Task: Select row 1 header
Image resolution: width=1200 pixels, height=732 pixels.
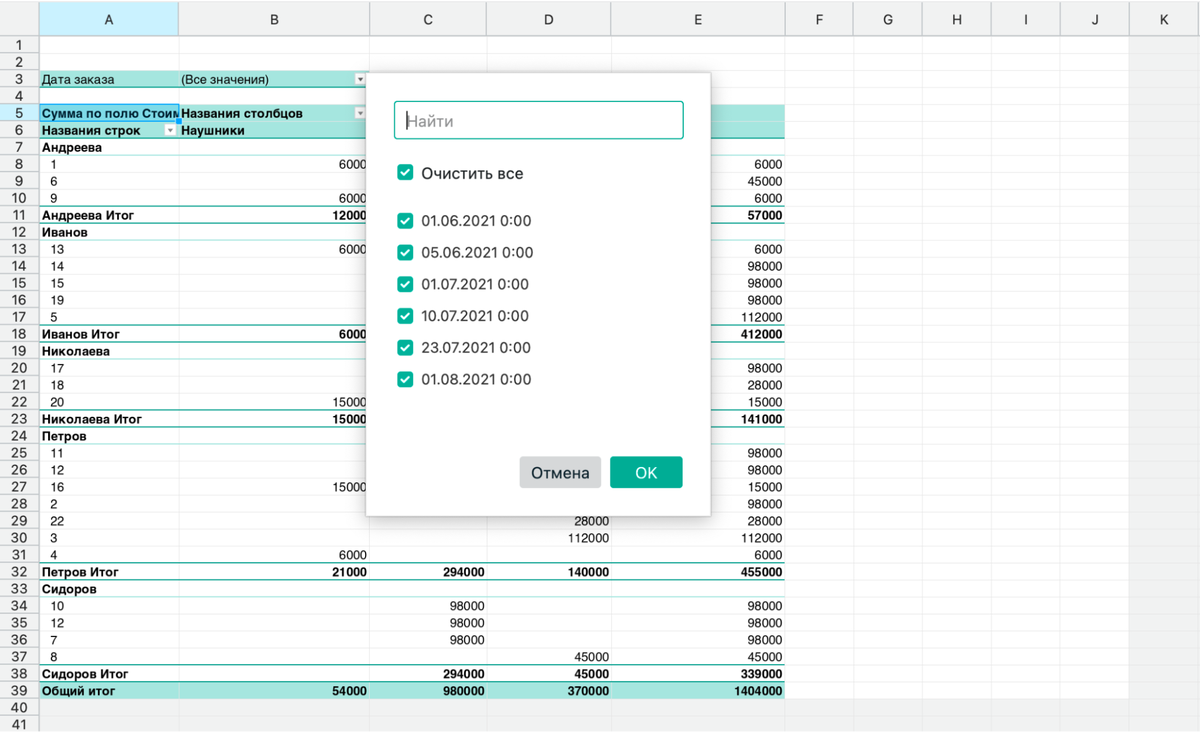Action: (x=19, y=45)
